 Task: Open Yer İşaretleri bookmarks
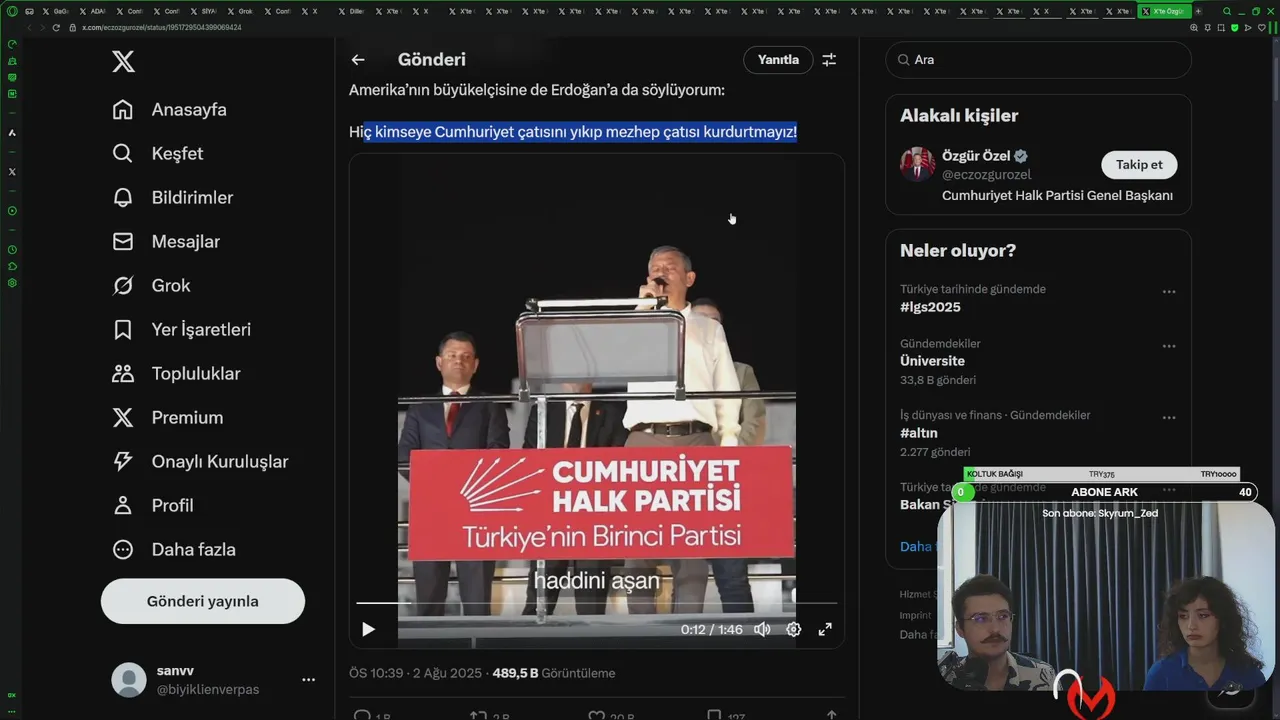coord(181,330)
